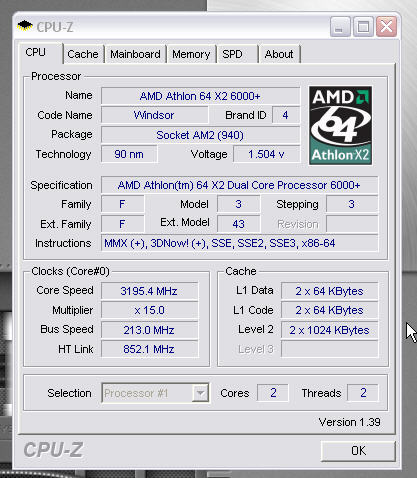The height and width of the screenshot is (478, 417).
Task: Click the Instructions field listing MMX, SSE
Action: coord(239,243)
